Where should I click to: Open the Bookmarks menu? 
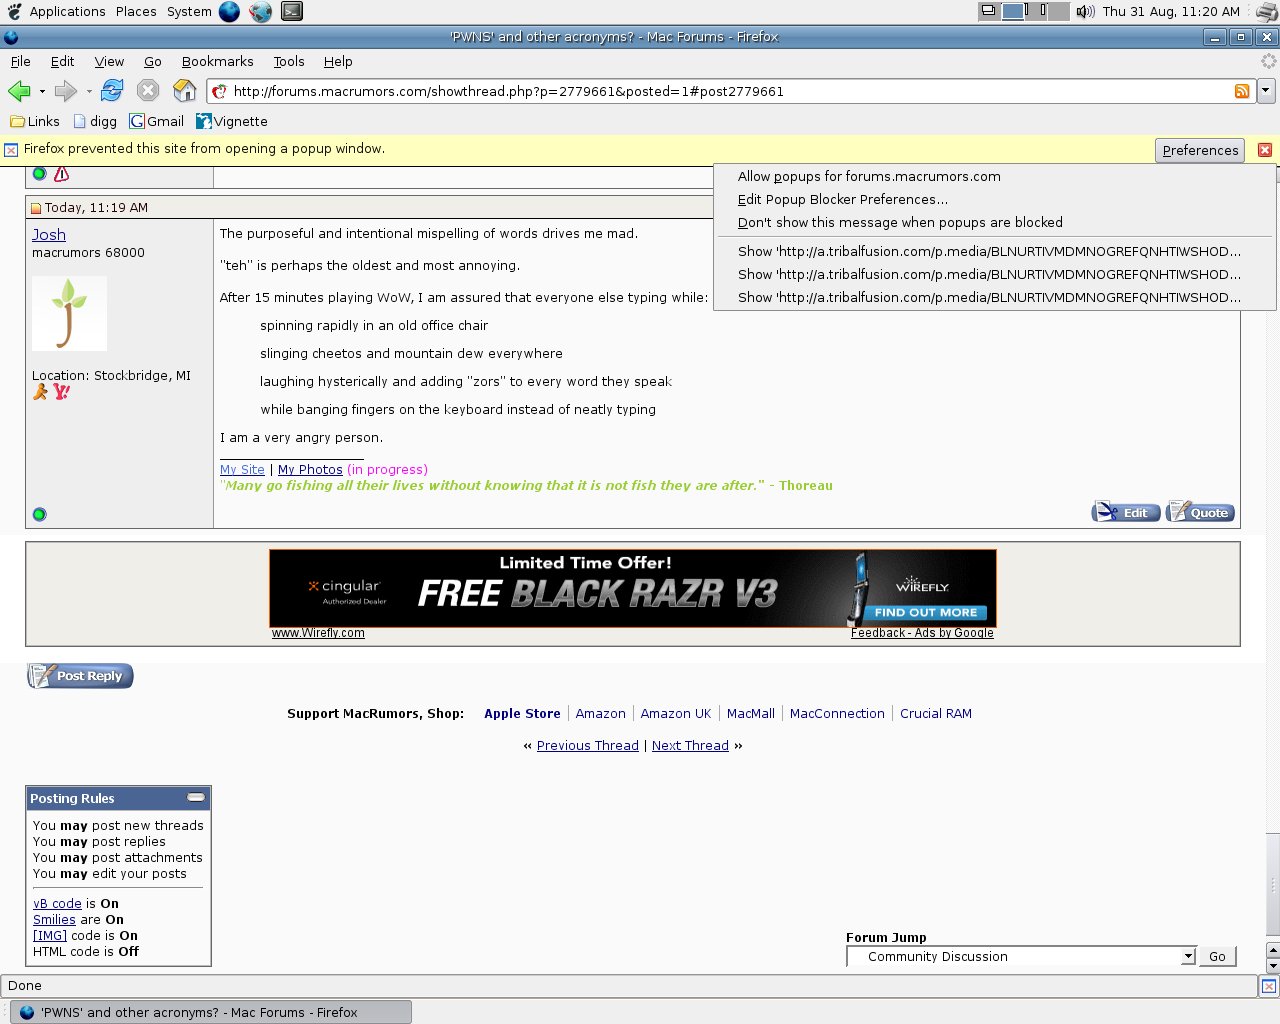point(217,61)
